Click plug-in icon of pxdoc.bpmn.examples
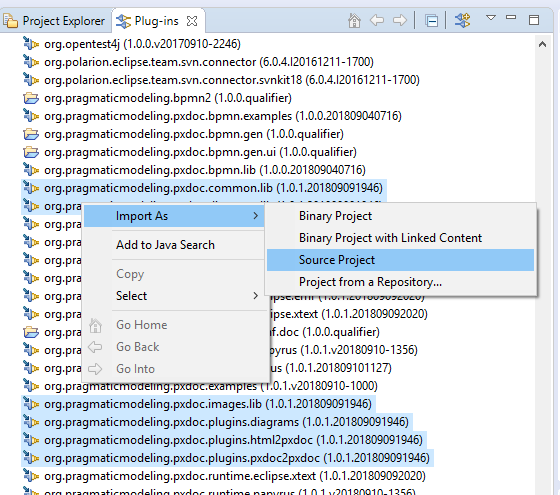This screenshot has height=495, width=560. tap(31, 115)
